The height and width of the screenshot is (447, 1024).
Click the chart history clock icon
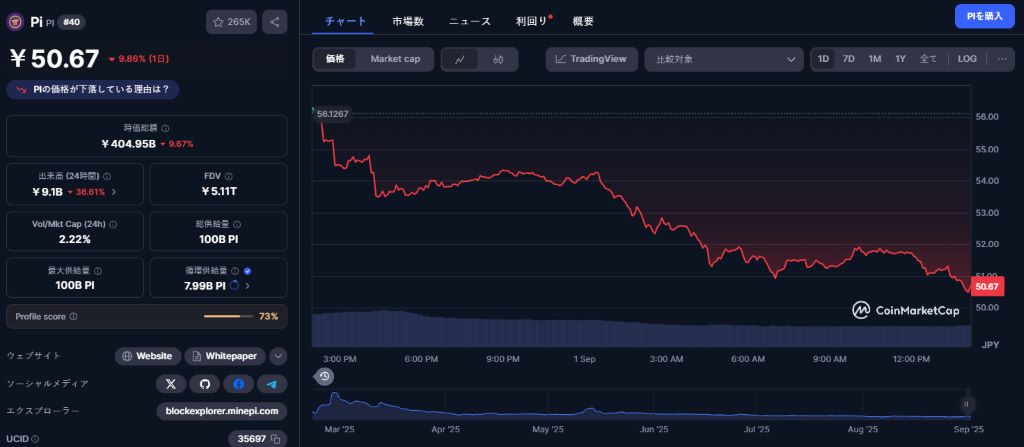point(325,376)
